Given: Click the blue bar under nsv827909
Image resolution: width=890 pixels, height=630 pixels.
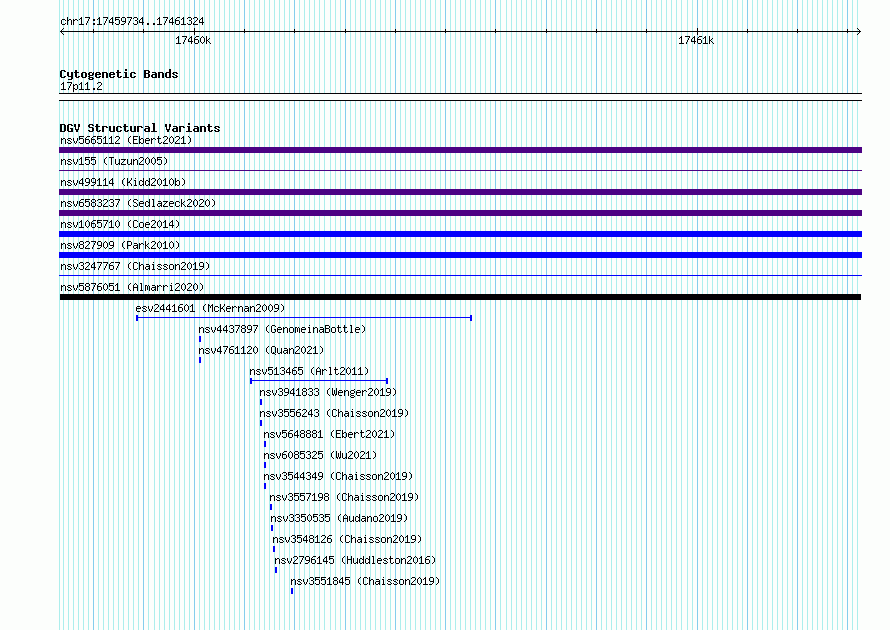Looking at the screenshot, I should point(460,255).
